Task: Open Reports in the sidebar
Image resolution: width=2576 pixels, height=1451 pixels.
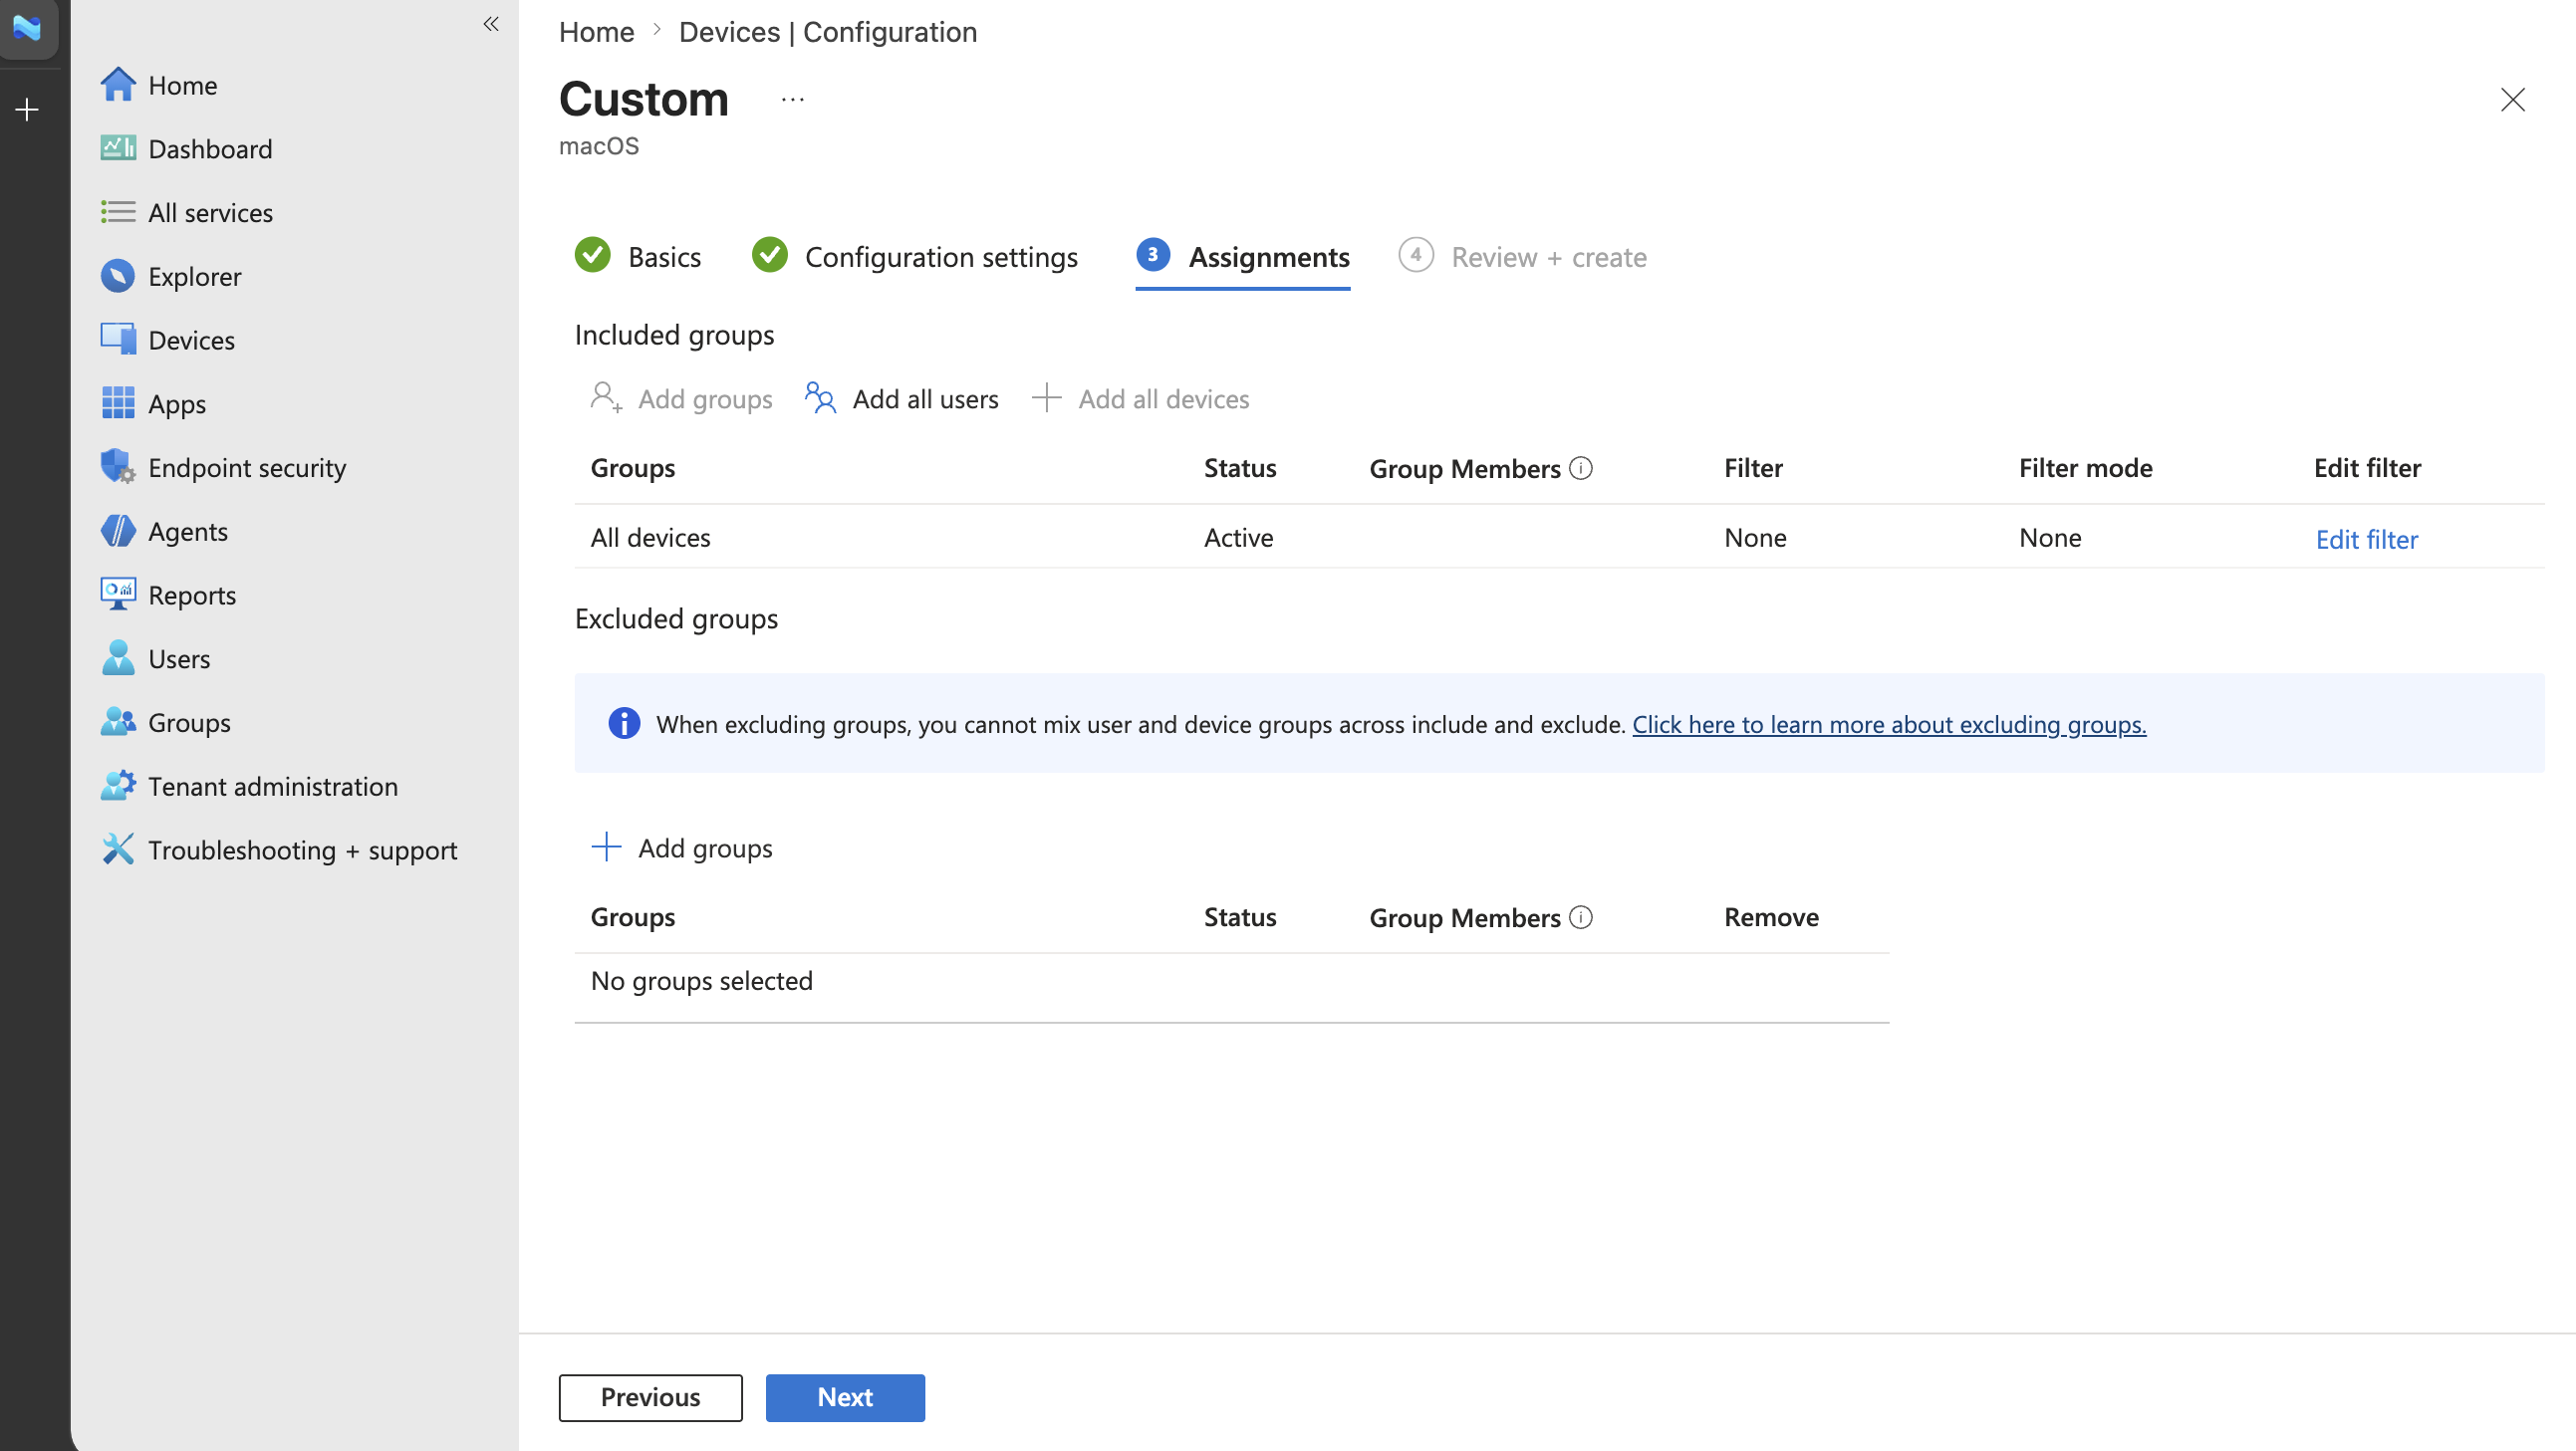Action: [x=192, y=595]
